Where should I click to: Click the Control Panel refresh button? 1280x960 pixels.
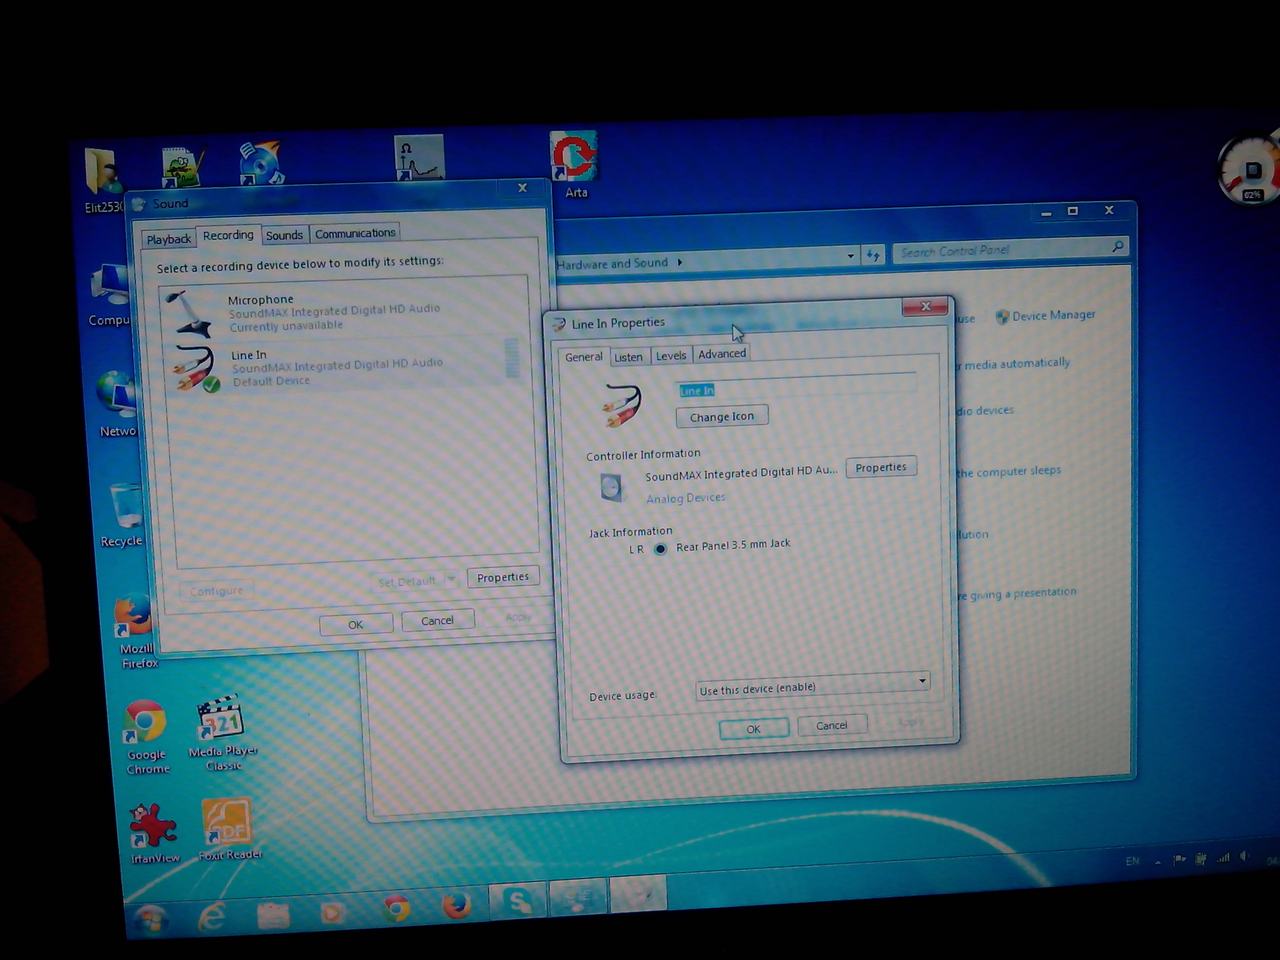[x=873, y=255]
